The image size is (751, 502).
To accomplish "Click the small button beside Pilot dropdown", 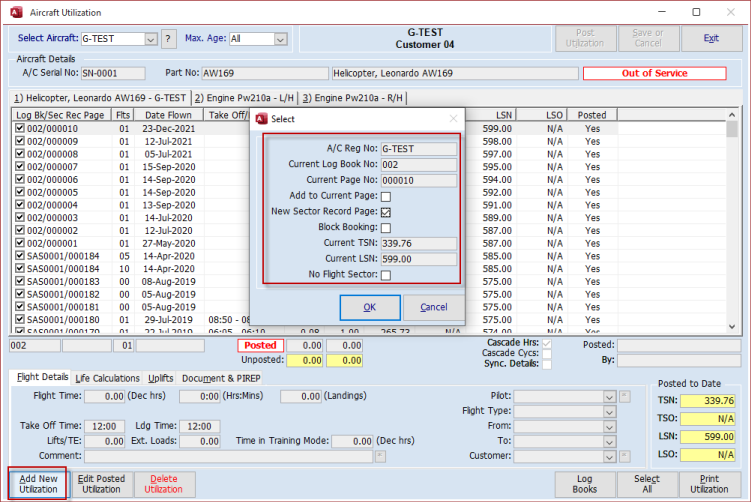I will click(x=625, y=397).
